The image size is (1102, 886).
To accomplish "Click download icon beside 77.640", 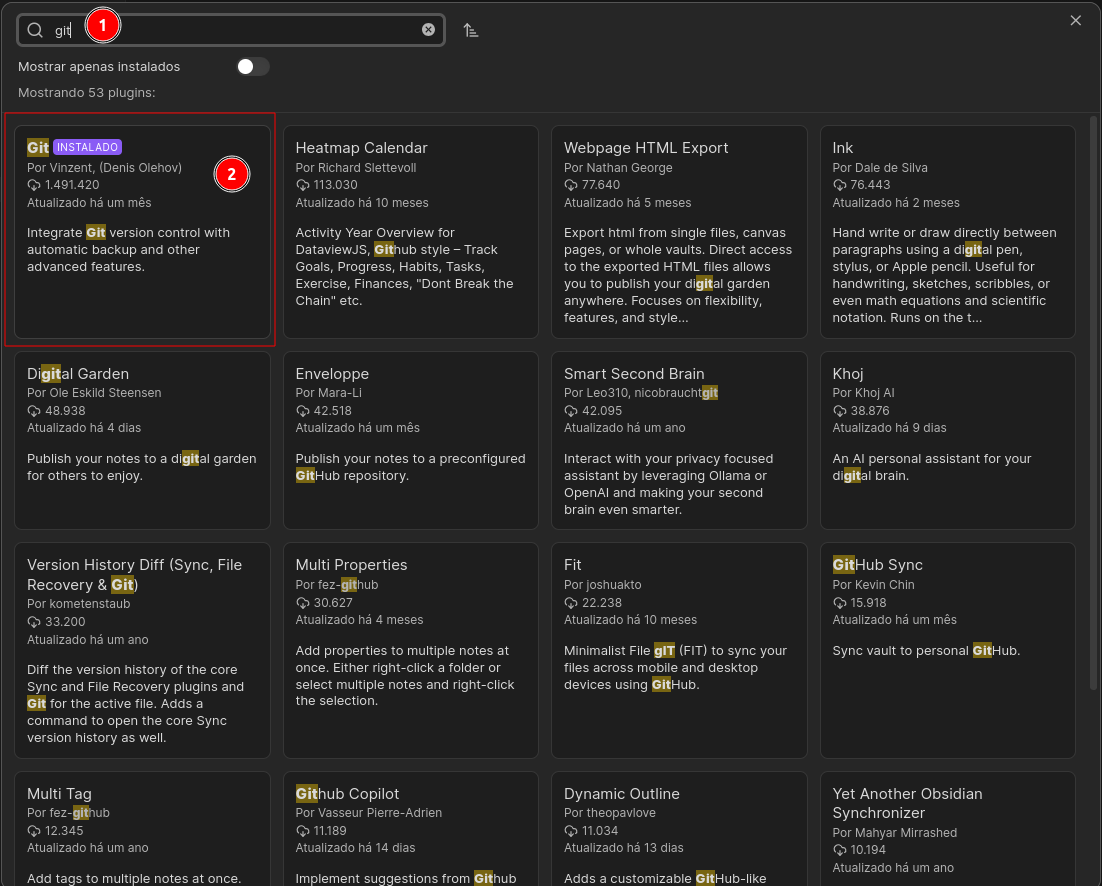I will click(x=571, y=185).
